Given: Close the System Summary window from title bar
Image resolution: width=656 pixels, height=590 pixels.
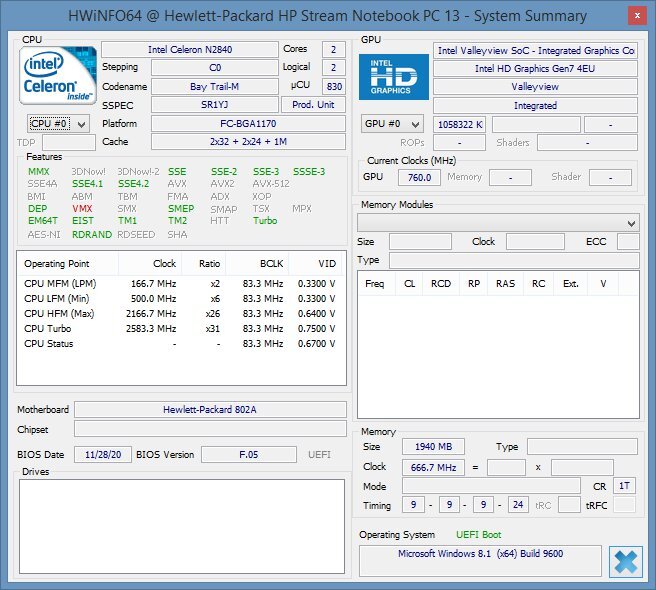Looking at the screenshot, I should point(637,16).
